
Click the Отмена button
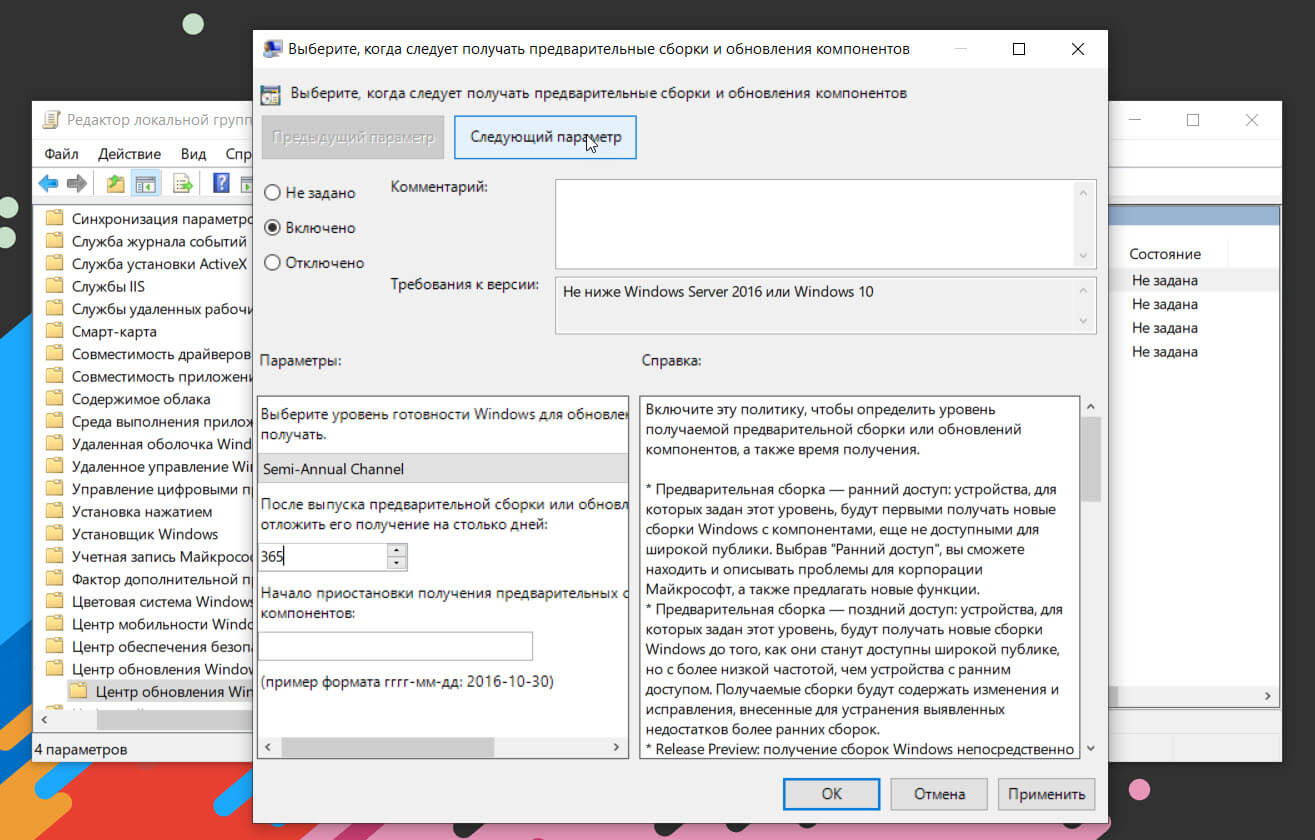coord(940,794)
